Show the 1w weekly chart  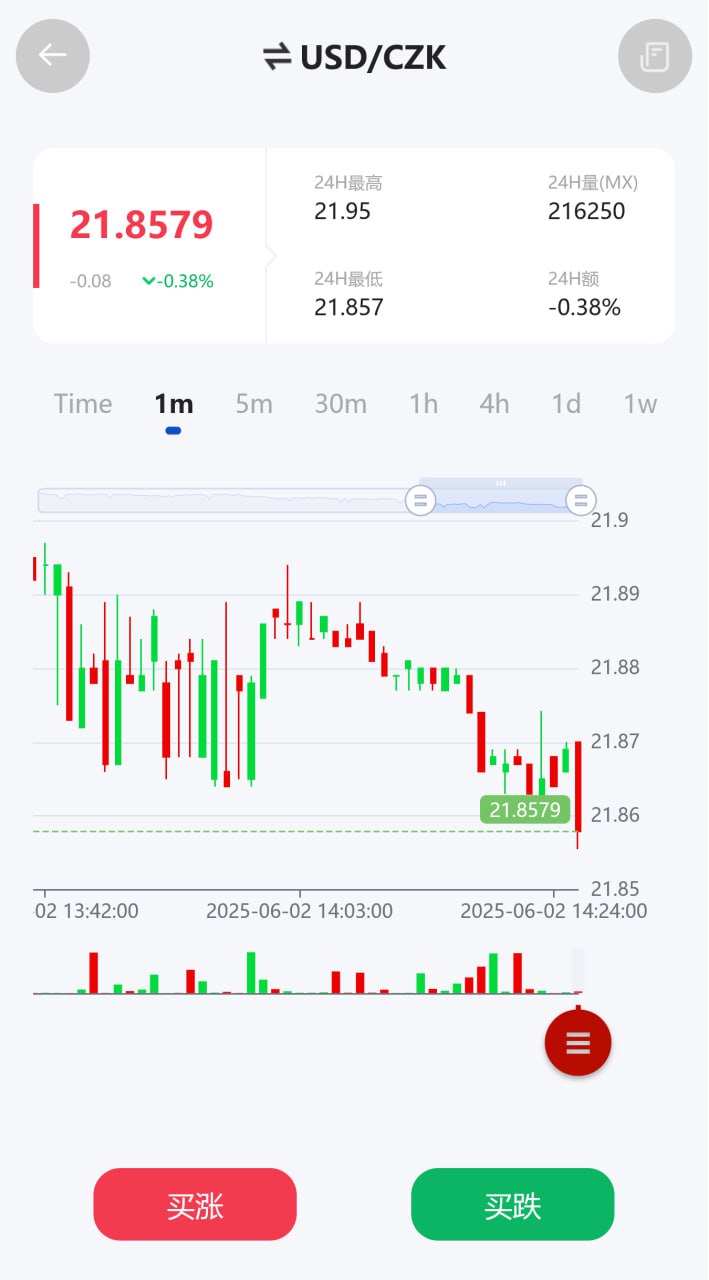pyautogui.click(x=640, y=404)
